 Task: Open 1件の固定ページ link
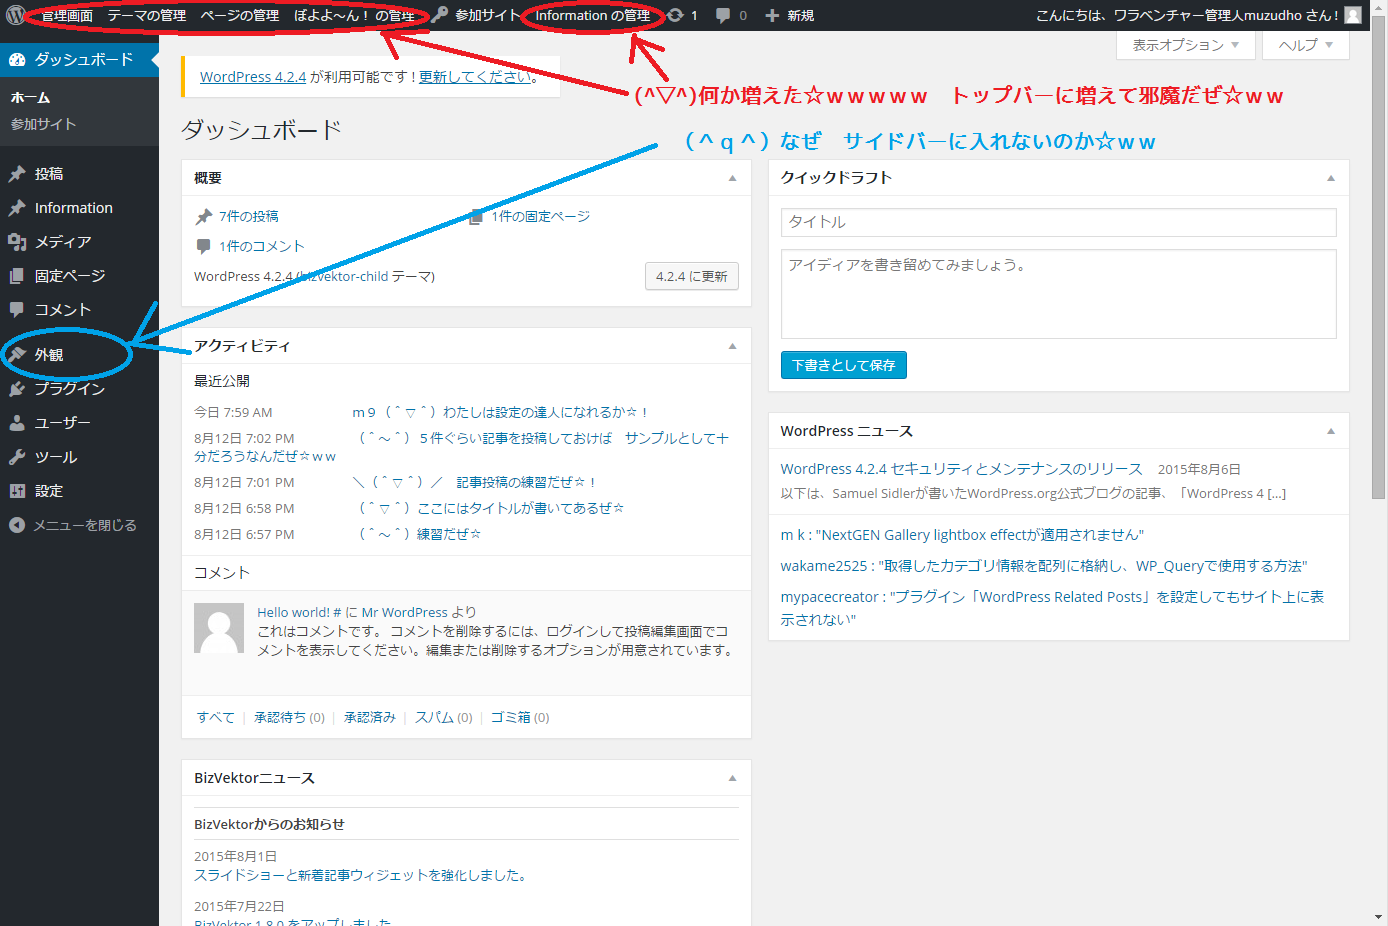(x=541, y=216)
